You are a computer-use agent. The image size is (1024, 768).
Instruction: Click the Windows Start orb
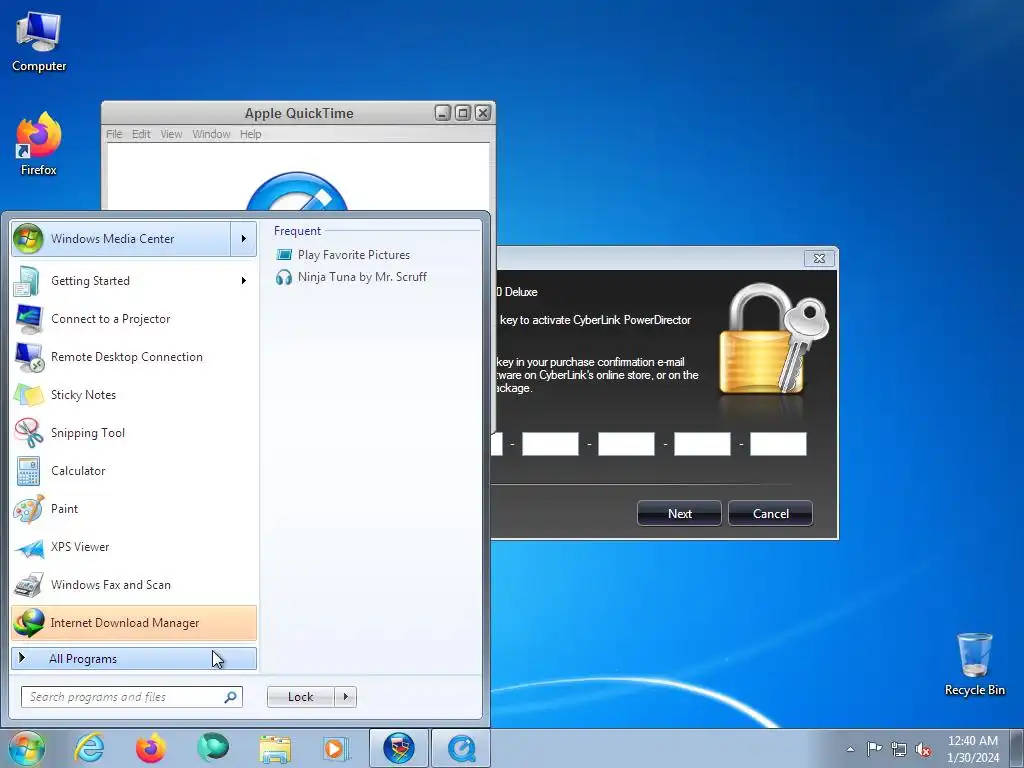point(27,748)
